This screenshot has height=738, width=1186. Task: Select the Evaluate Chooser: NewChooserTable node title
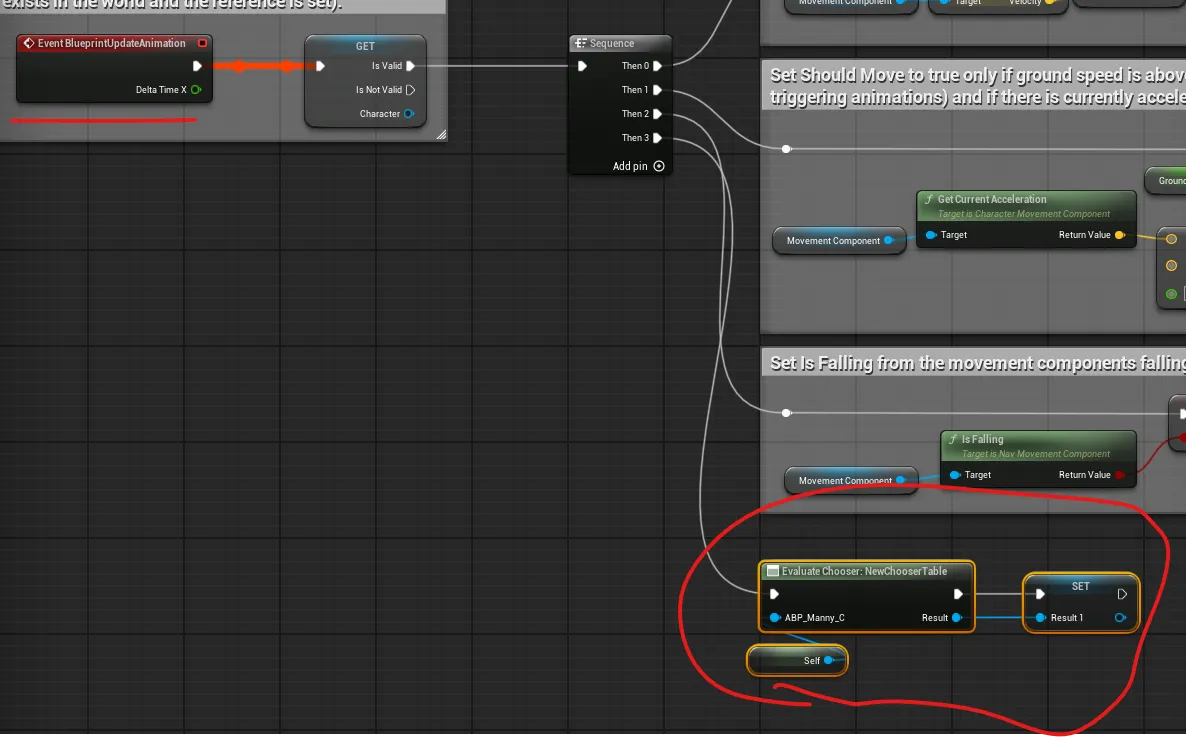[864, 571]
